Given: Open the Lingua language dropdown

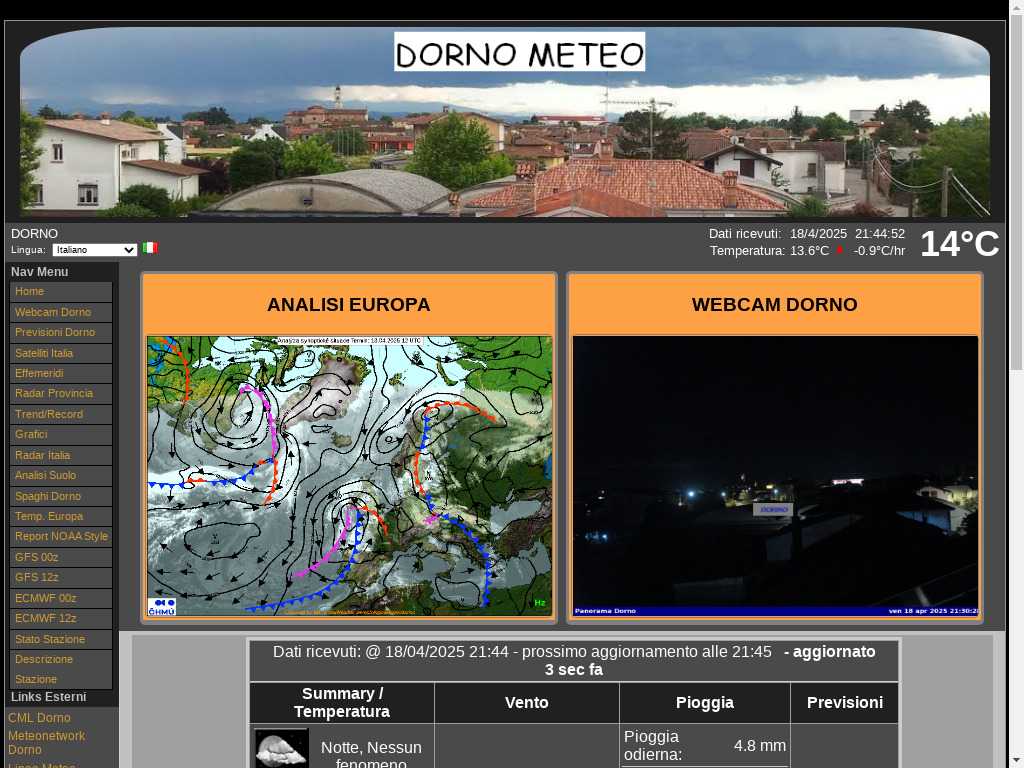Looking at the screenshot, I should click(x=95, y=250).
